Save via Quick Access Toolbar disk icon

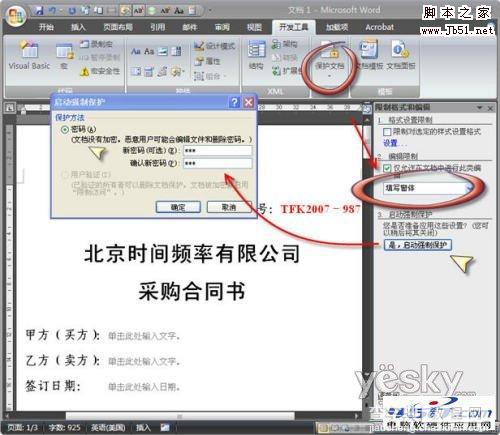(x=40, y=11)
